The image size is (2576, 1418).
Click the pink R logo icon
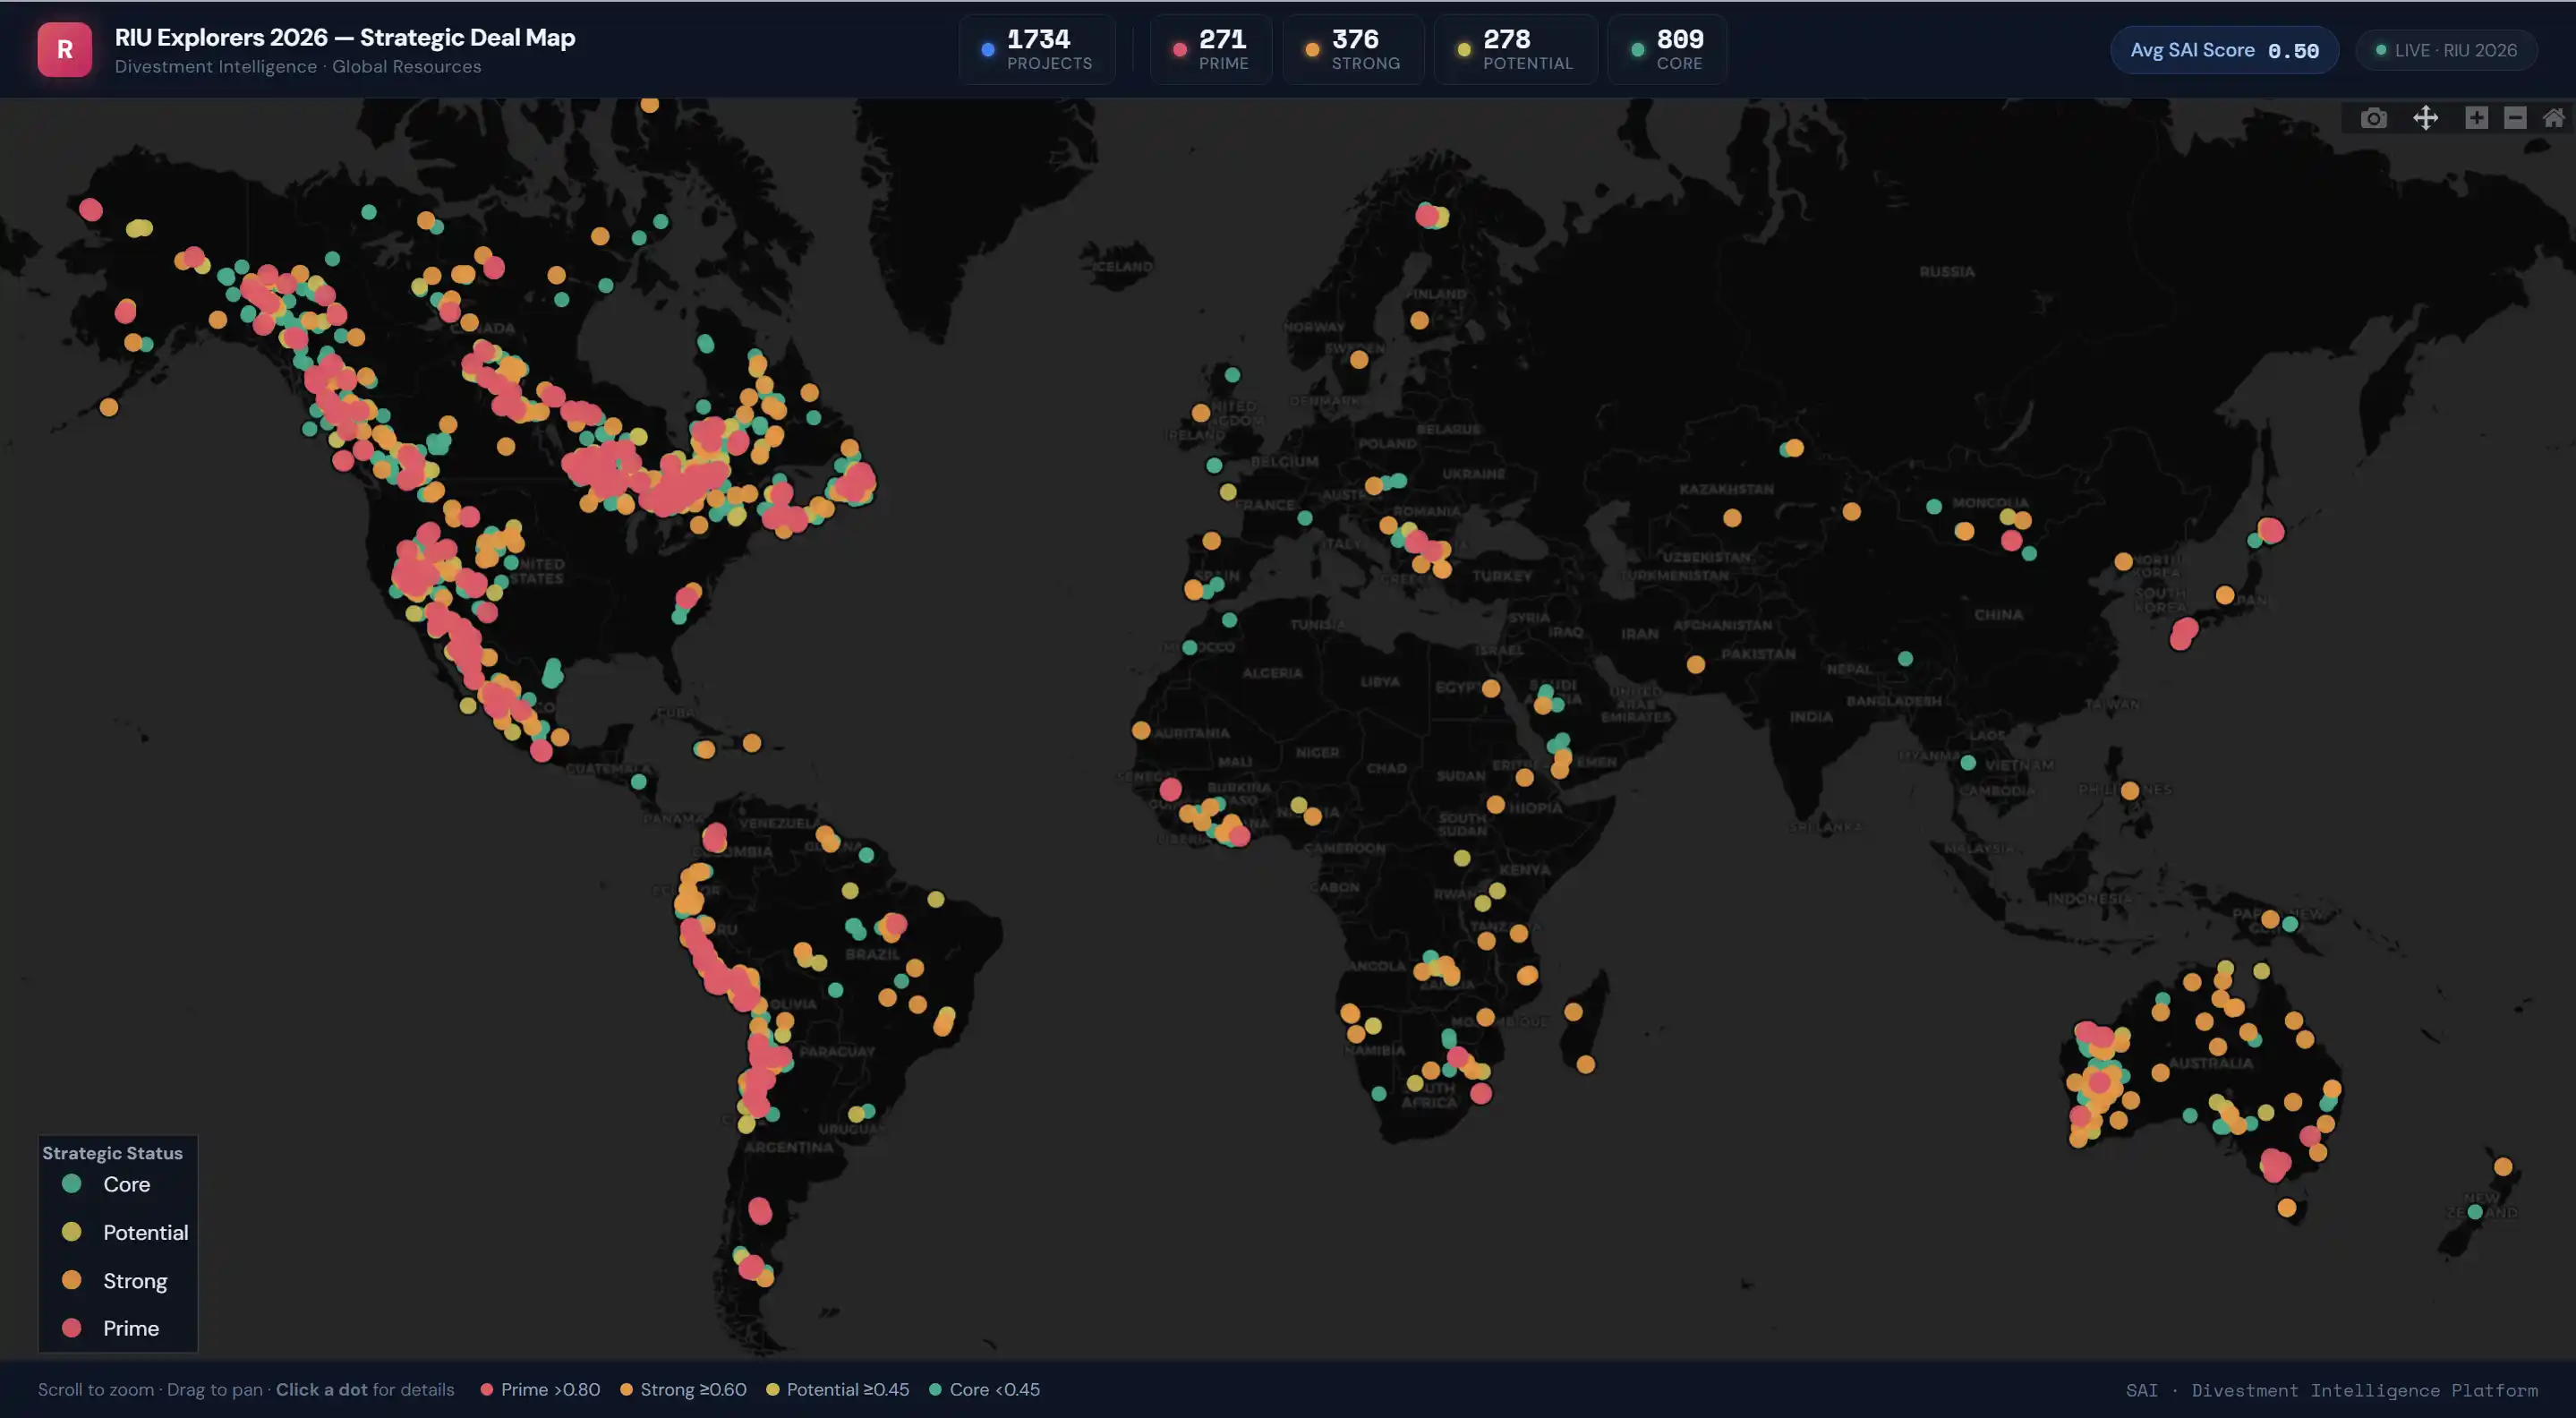coord(64,50)
